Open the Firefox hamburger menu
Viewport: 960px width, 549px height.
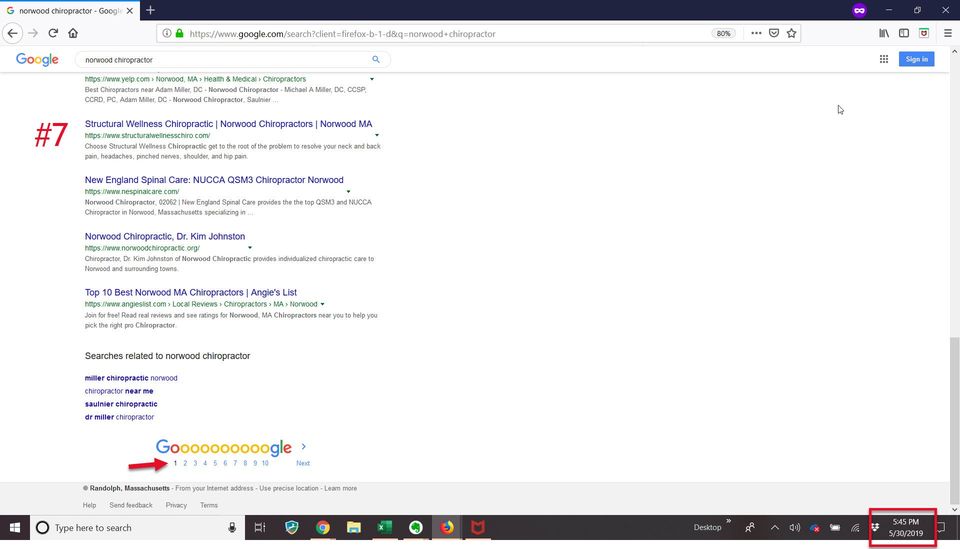[948, 34]
